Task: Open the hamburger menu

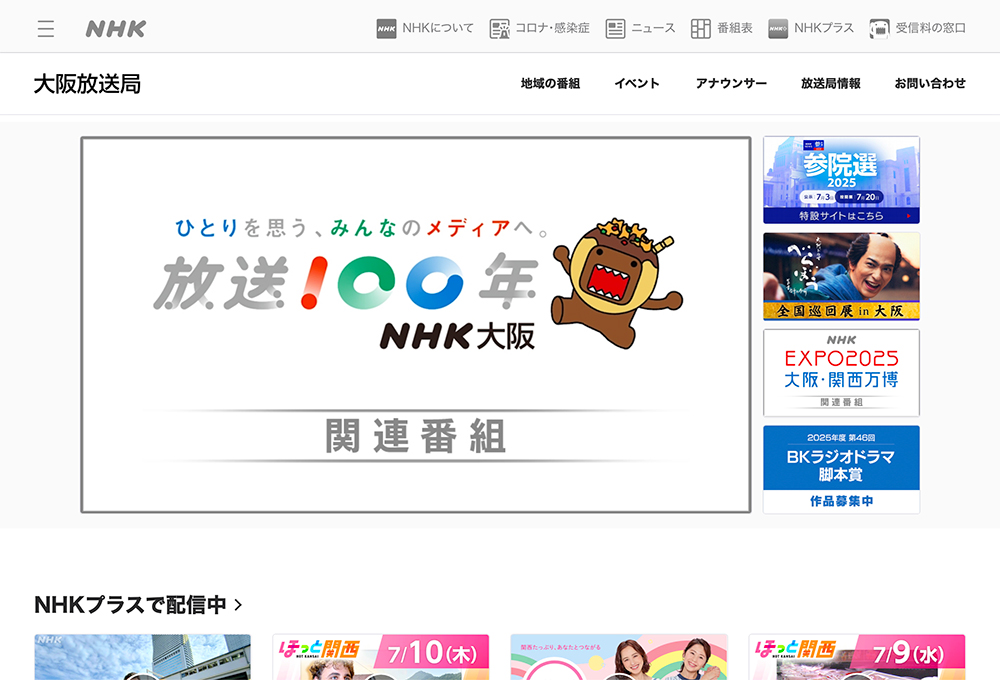Action: point(46,29)
